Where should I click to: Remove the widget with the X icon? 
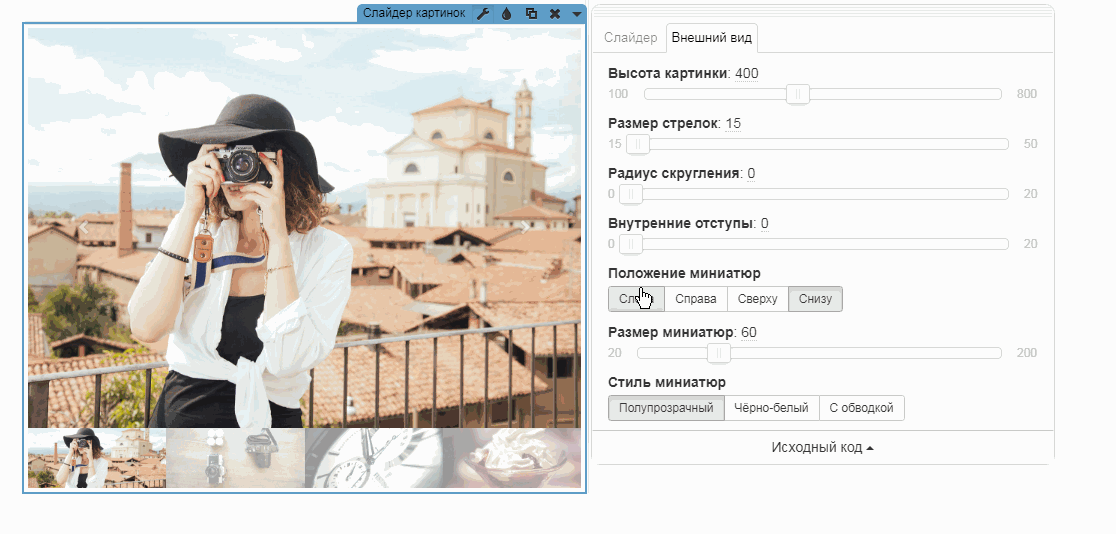pyautogui.click(x=554, y=13)
